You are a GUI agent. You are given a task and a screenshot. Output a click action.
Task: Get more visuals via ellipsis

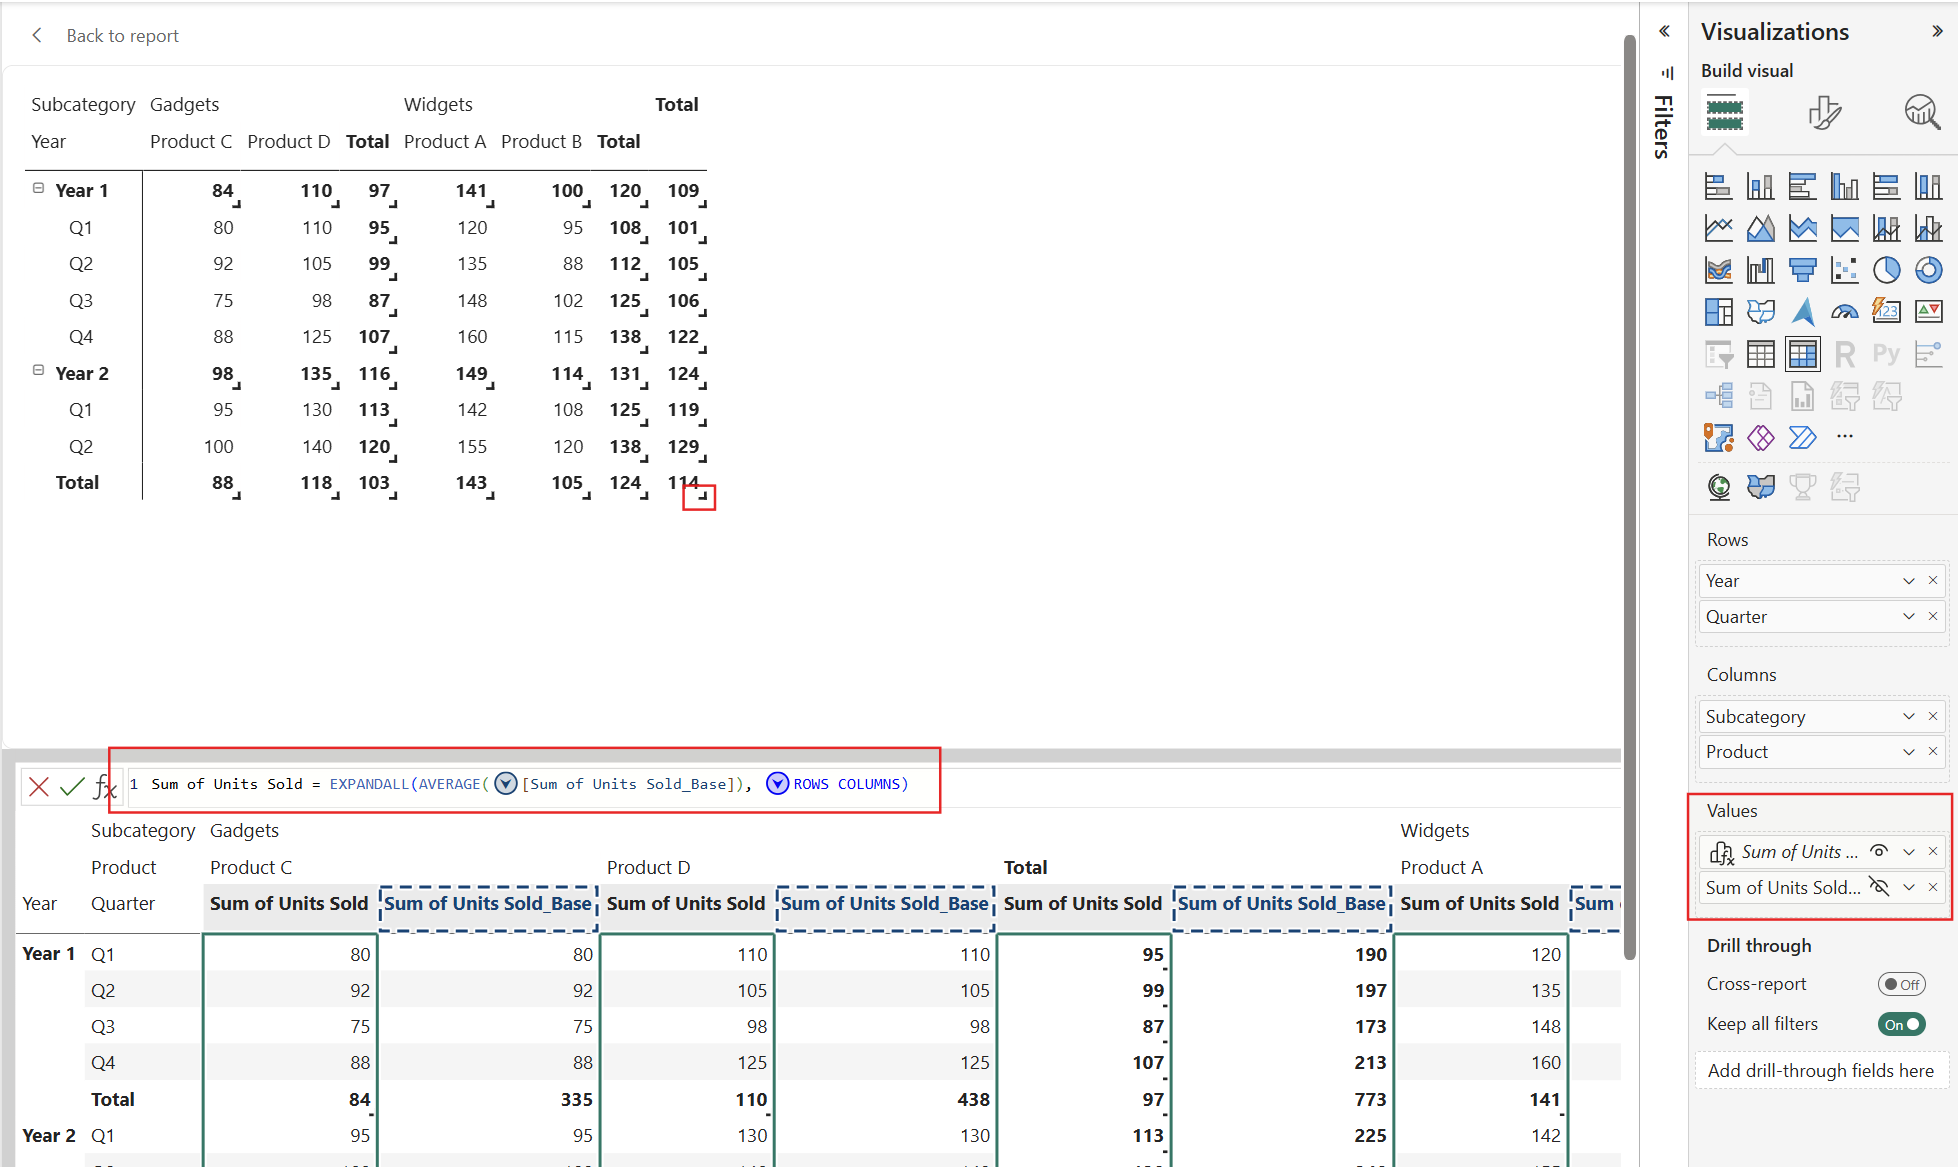1844,436
